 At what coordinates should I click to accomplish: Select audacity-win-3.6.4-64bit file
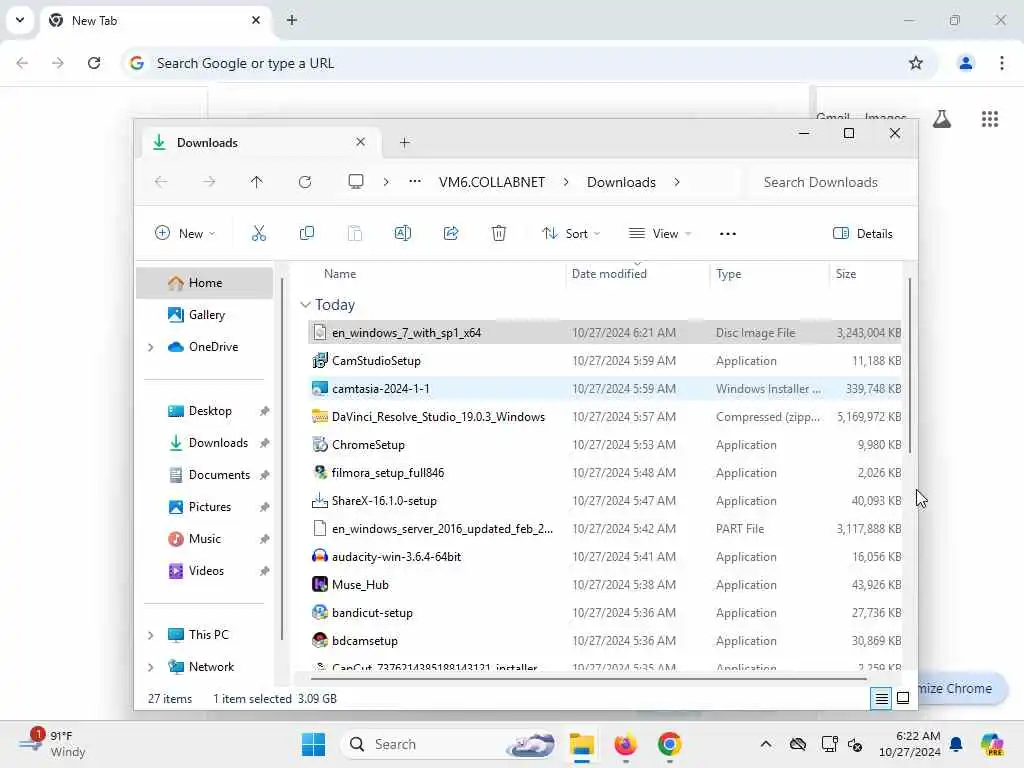point(605,557)
